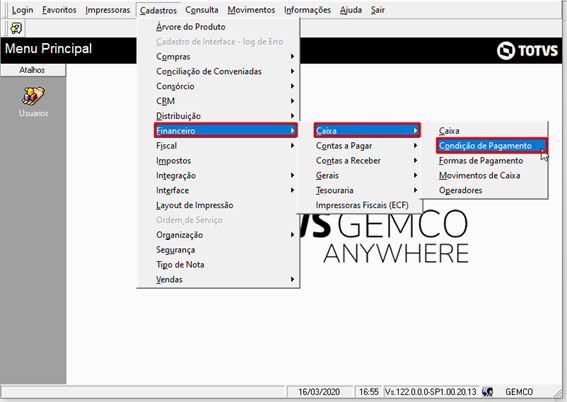Select the Financeiro menu entry
This screenshot has width=567, height=402.
[x=226, y=131]
